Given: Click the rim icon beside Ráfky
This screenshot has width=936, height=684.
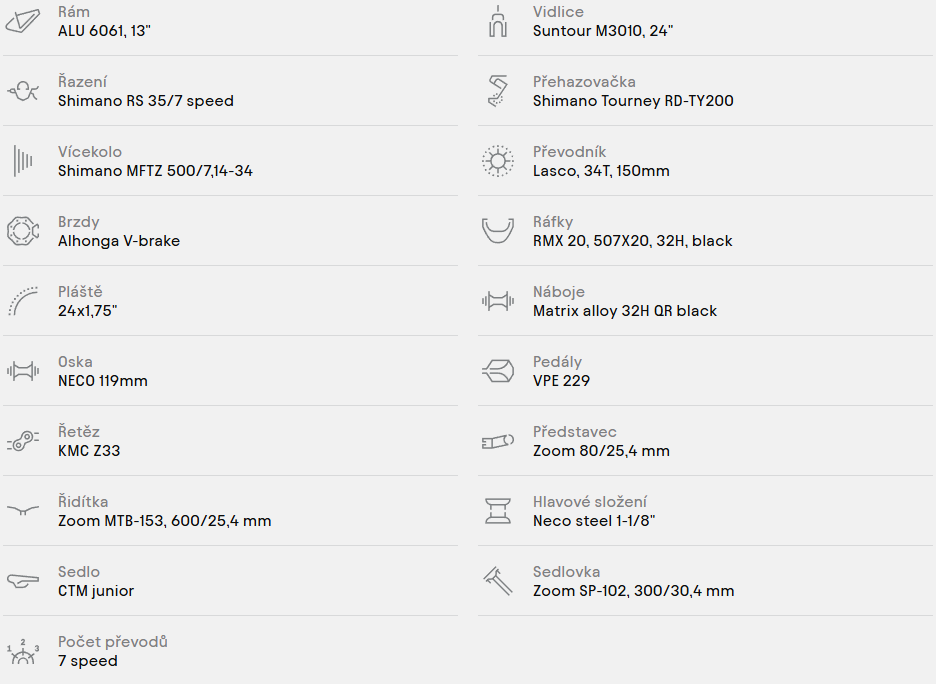Looking at the screenshot, I should coord(498,231).
